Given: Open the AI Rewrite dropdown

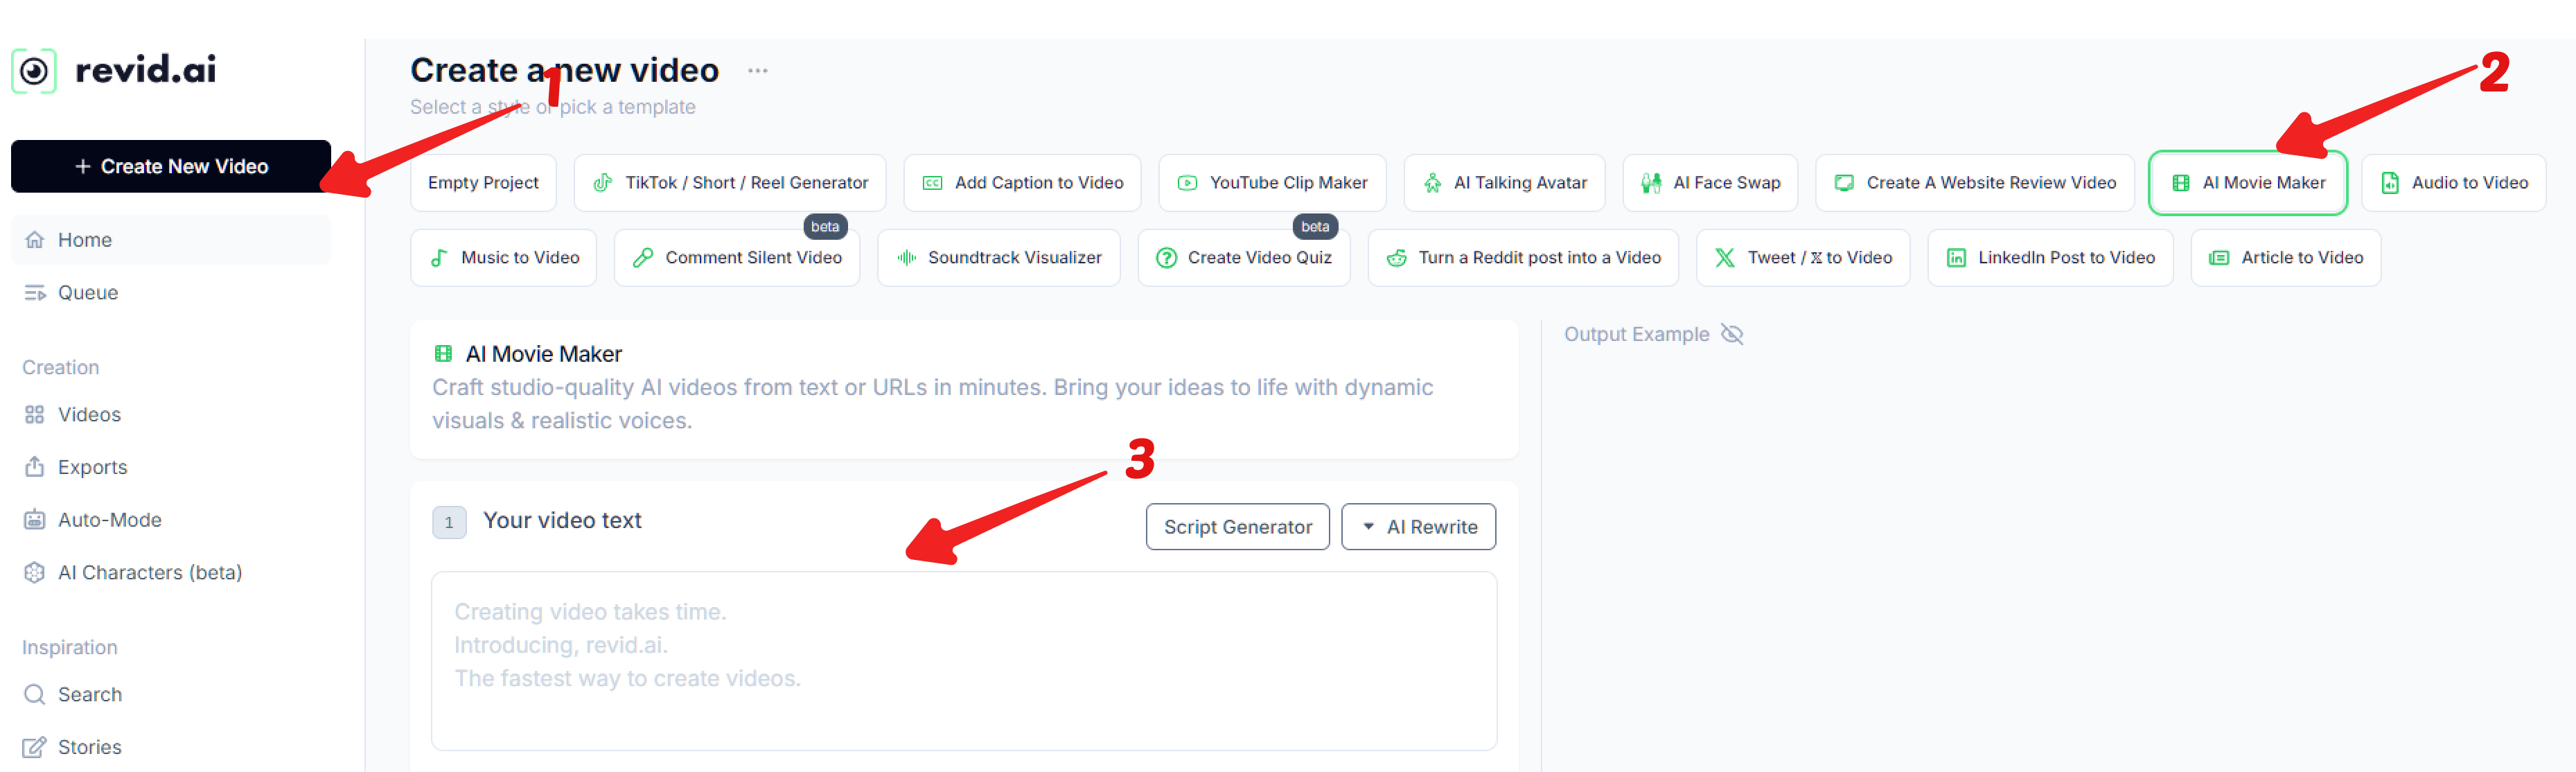Looking at the screenshot, I should [1418, 527].
